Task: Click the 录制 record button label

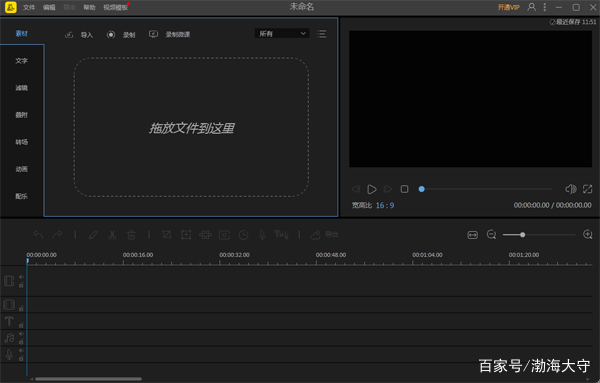Action: point(129,35)
